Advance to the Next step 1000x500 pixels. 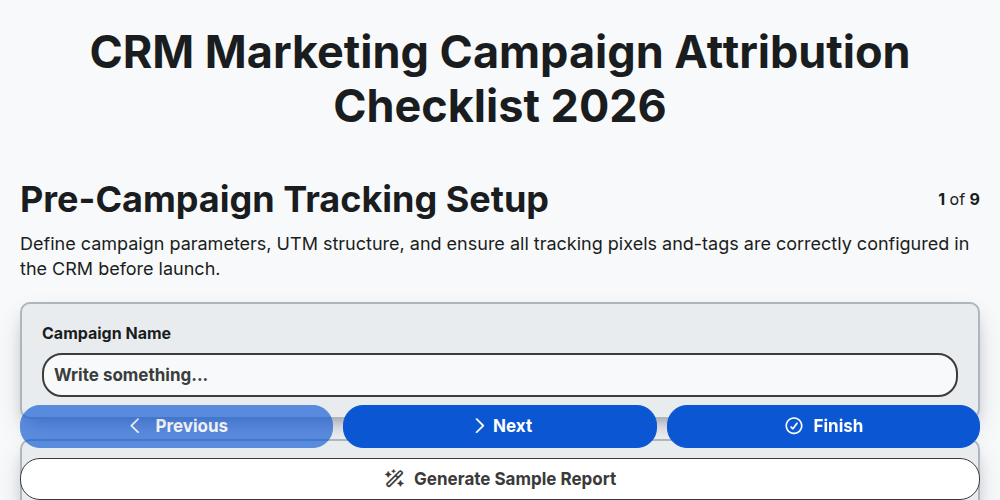(500, 426)
